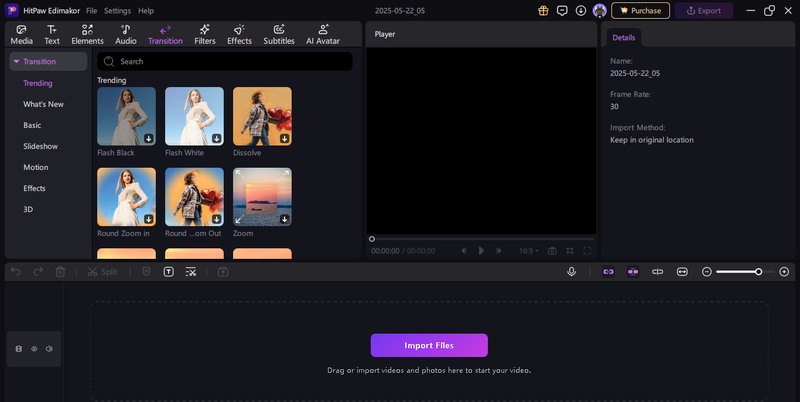This screenshot has width=800, height=402.
Task: Open the Settings menu
Action: [117, 10]
